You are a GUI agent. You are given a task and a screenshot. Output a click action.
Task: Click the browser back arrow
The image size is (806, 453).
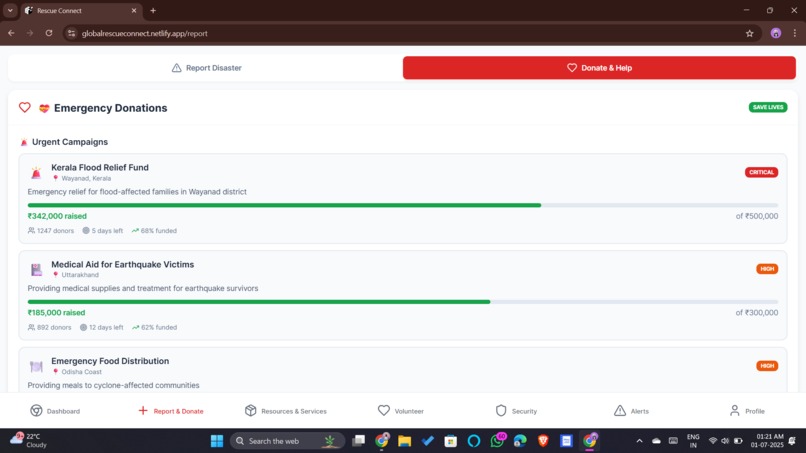click(11, 33)
